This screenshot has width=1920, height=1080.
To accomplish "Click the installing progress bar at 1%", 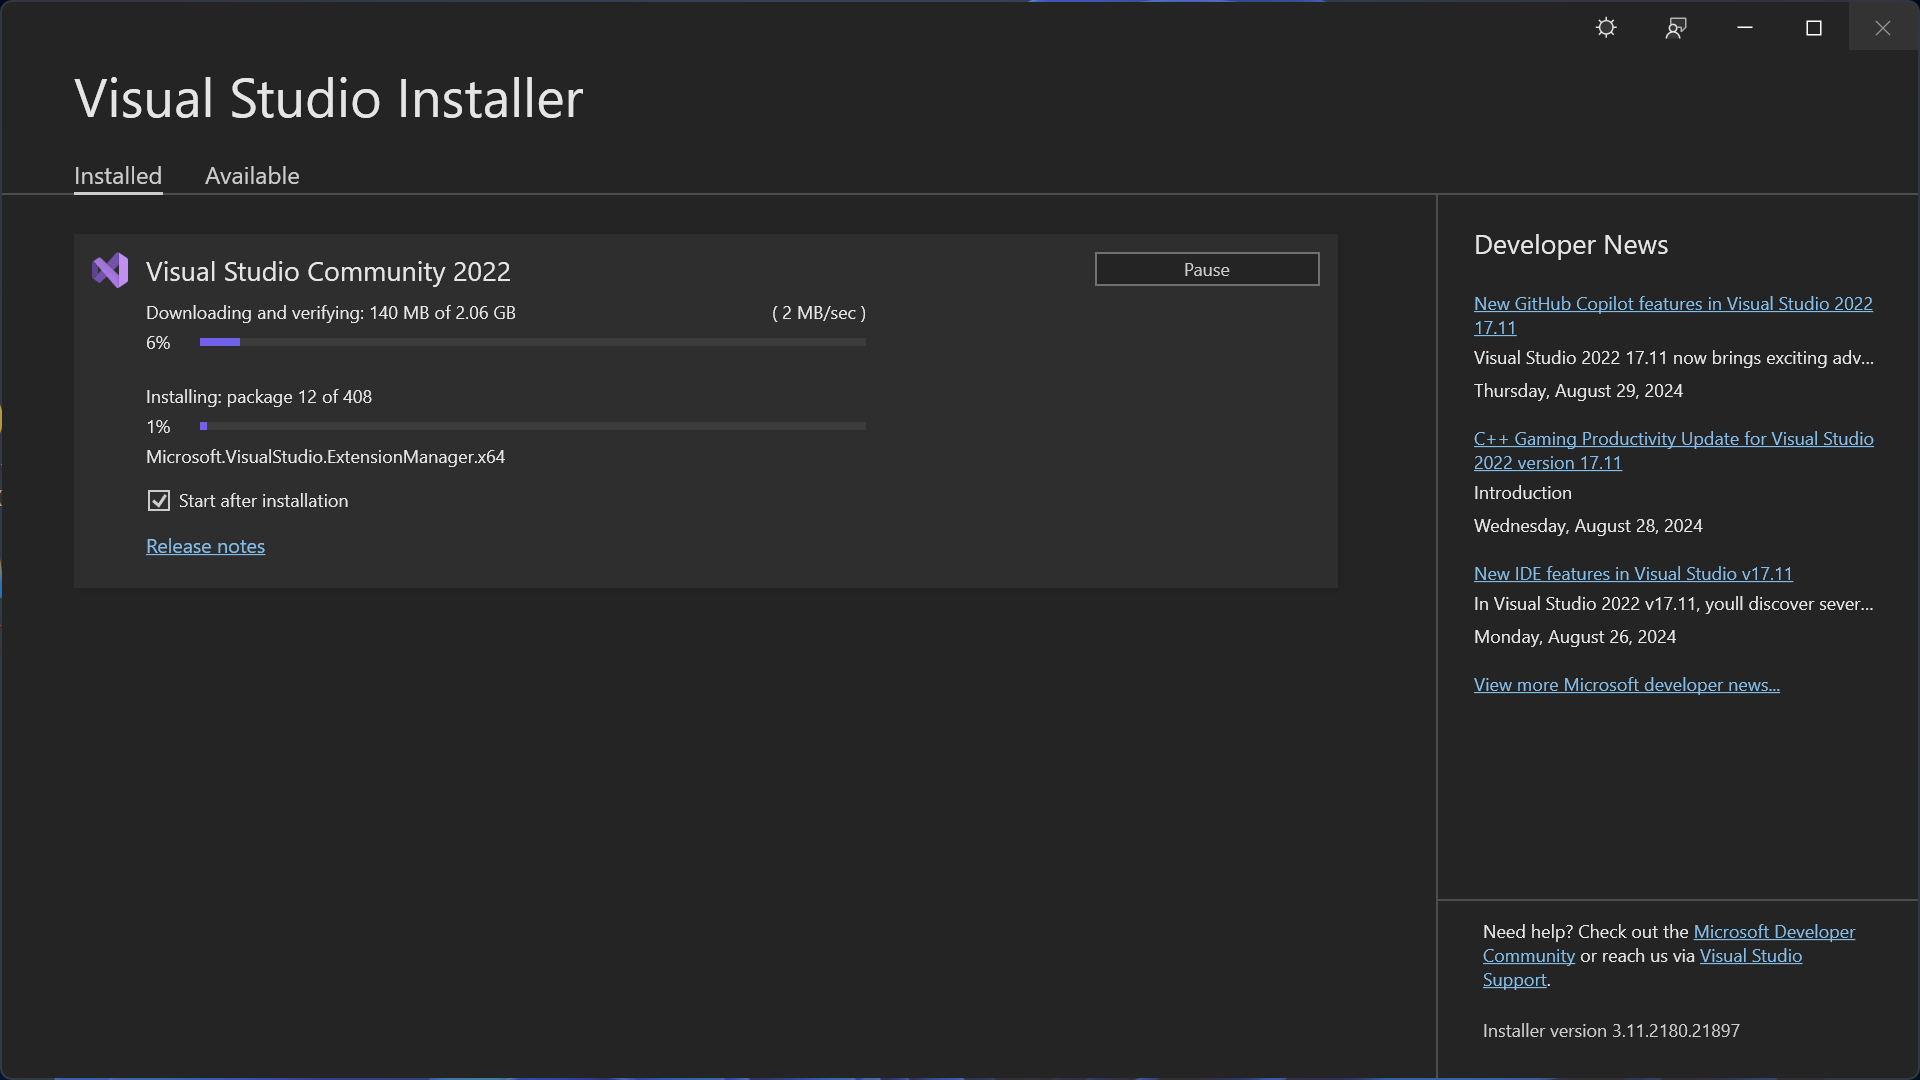I will (533, 426).
